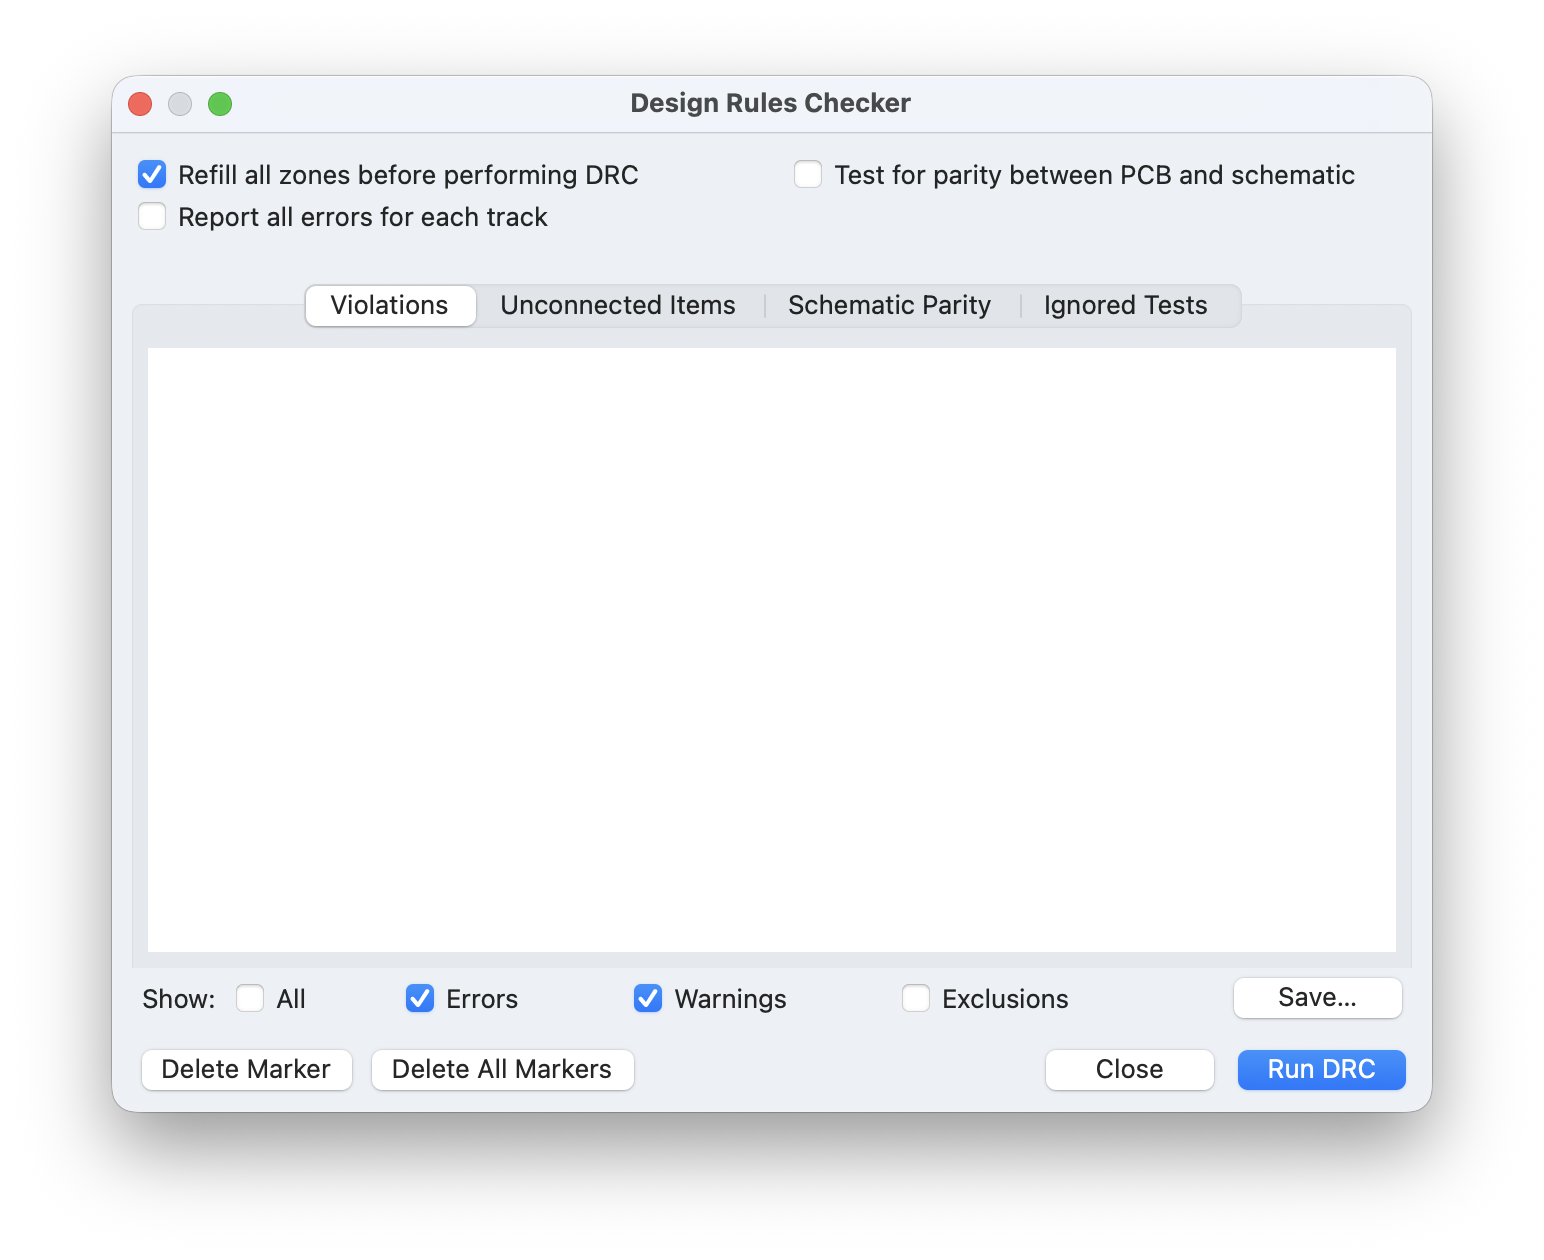Click the Design Rules Checker title bar
The height and width of the screenshot is (1260, 1544).
pyautogui.click(x=770, y=104)
